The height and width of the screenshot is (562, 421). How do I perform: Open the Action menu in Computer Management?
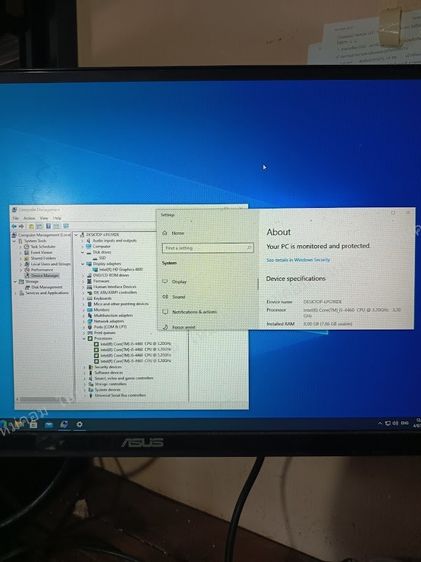coord(29,218)
